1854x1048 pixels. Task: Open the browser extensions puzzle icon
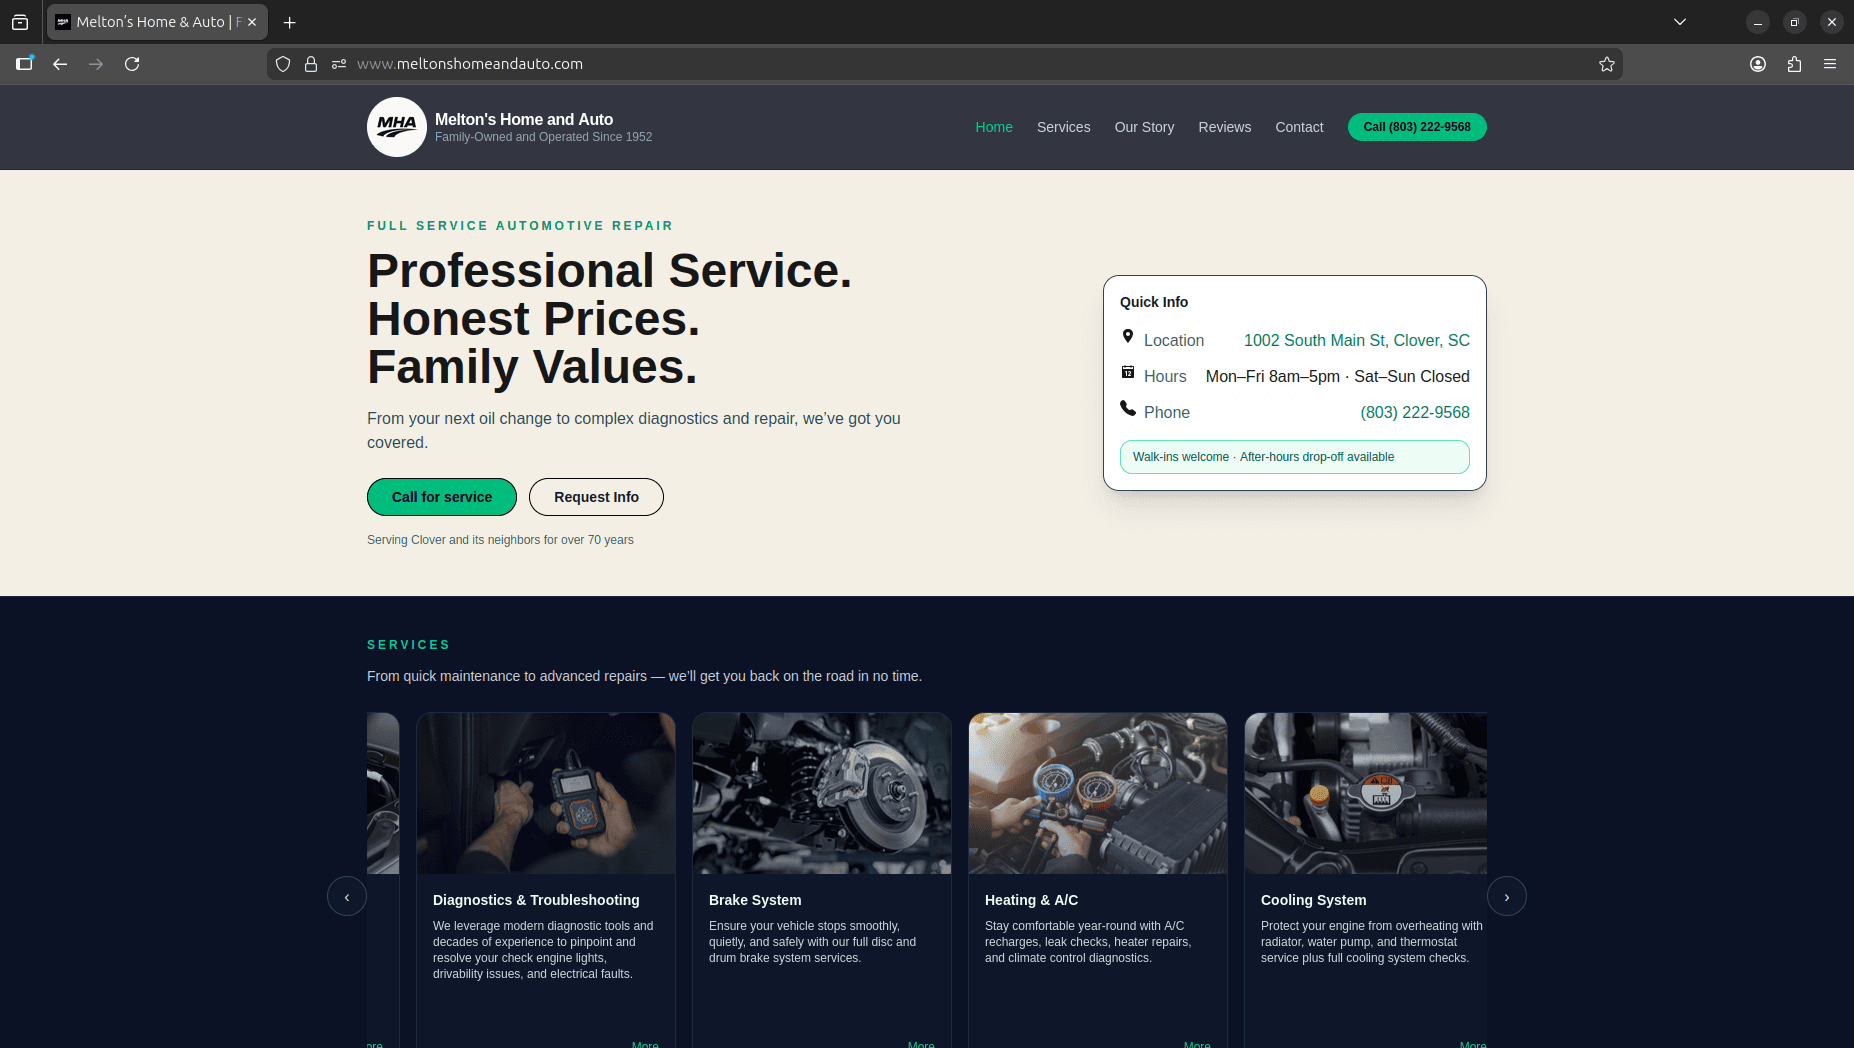pos(1794,63)
